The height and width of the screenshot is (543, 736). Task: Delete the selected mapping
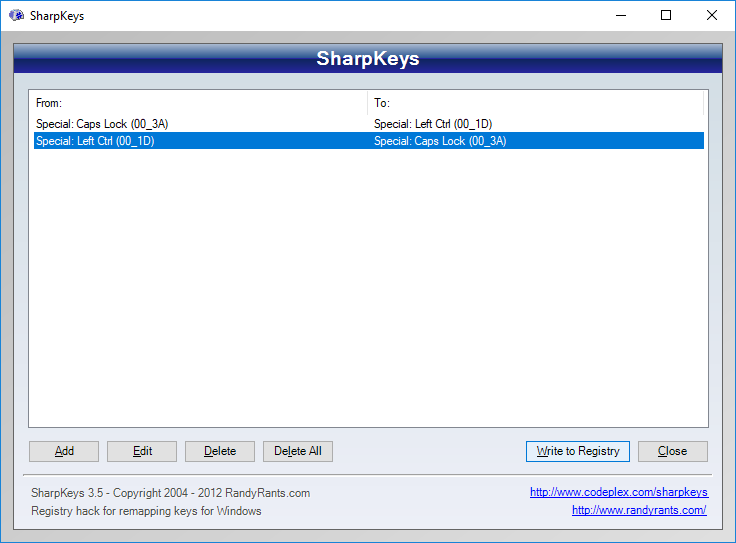tap(220, 451)
